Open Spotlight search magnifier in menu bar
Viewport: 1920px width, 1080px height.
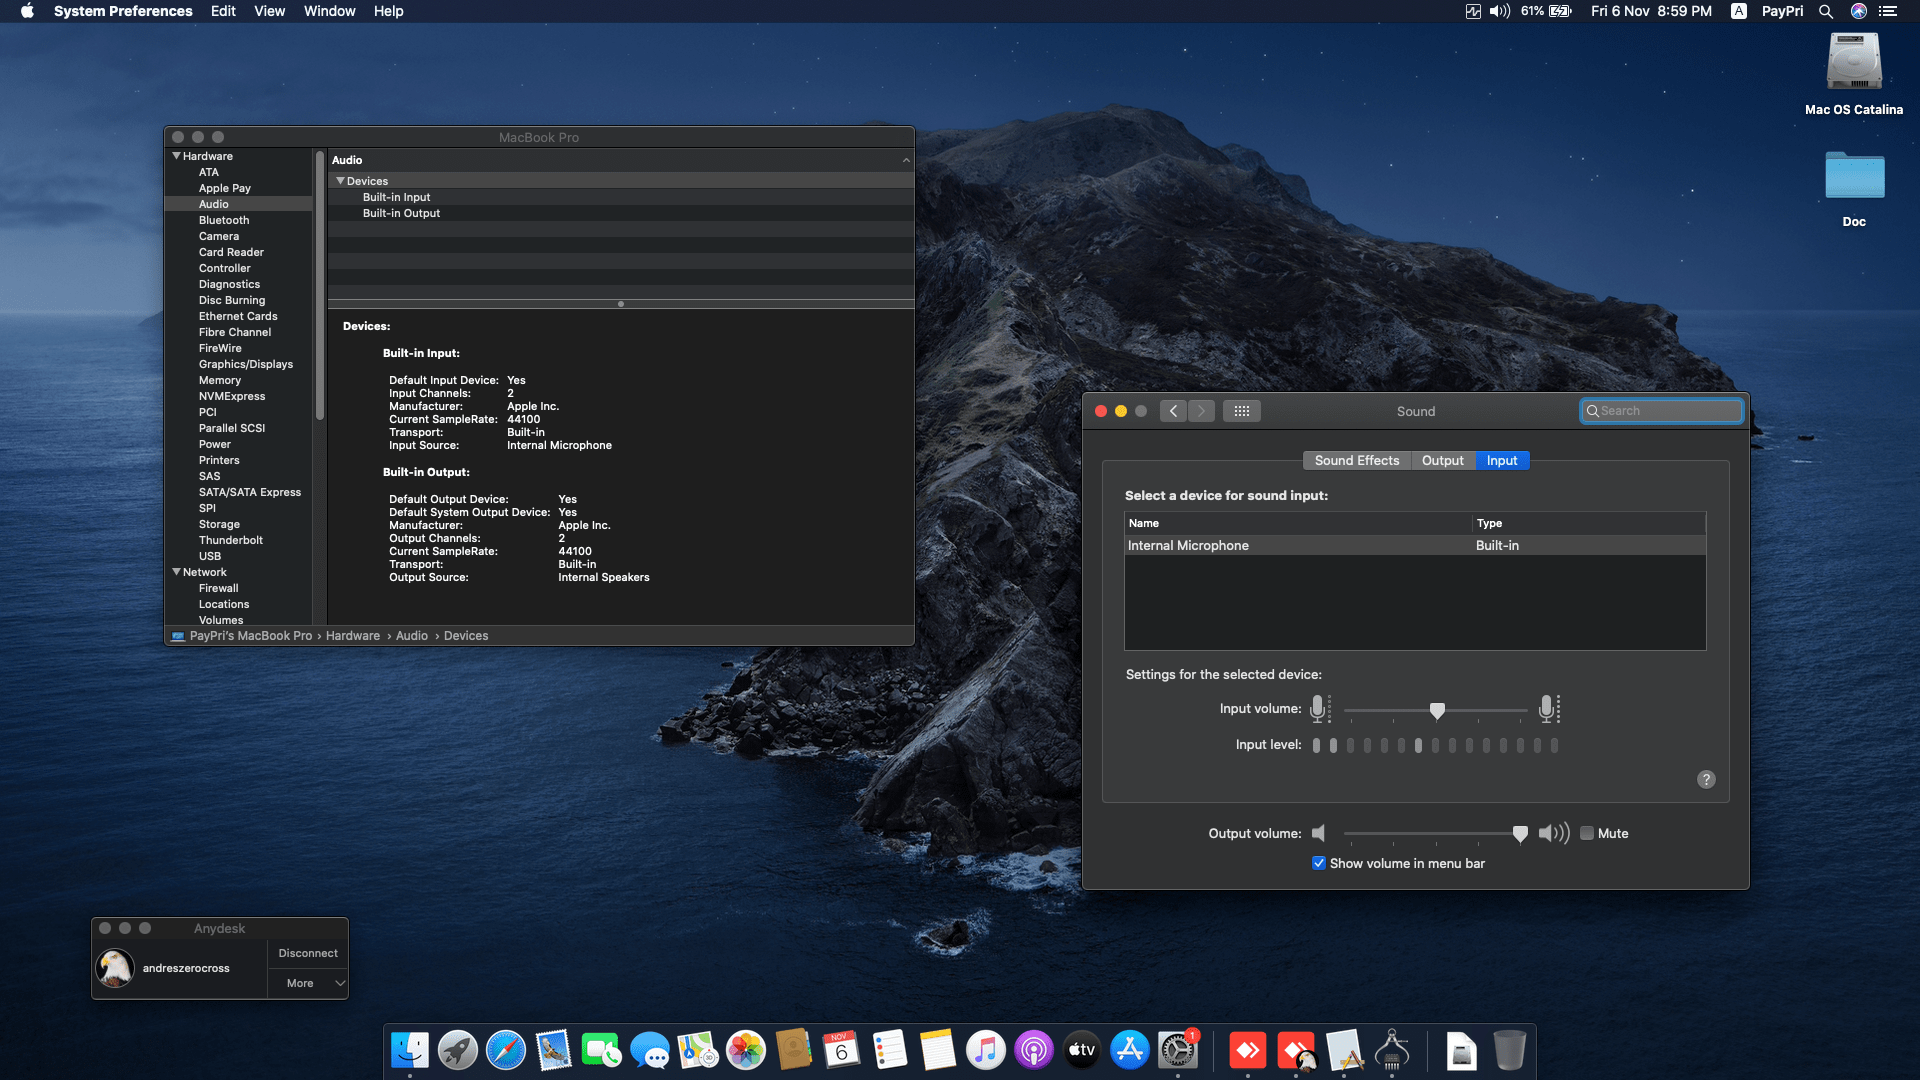click(1826, 11)
